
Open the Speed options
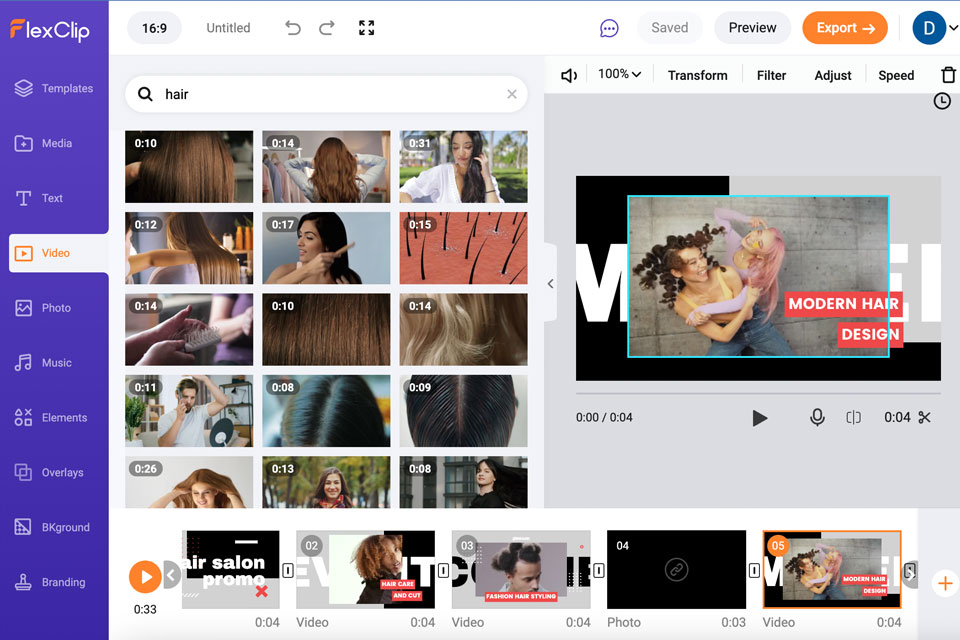[896, 75]
